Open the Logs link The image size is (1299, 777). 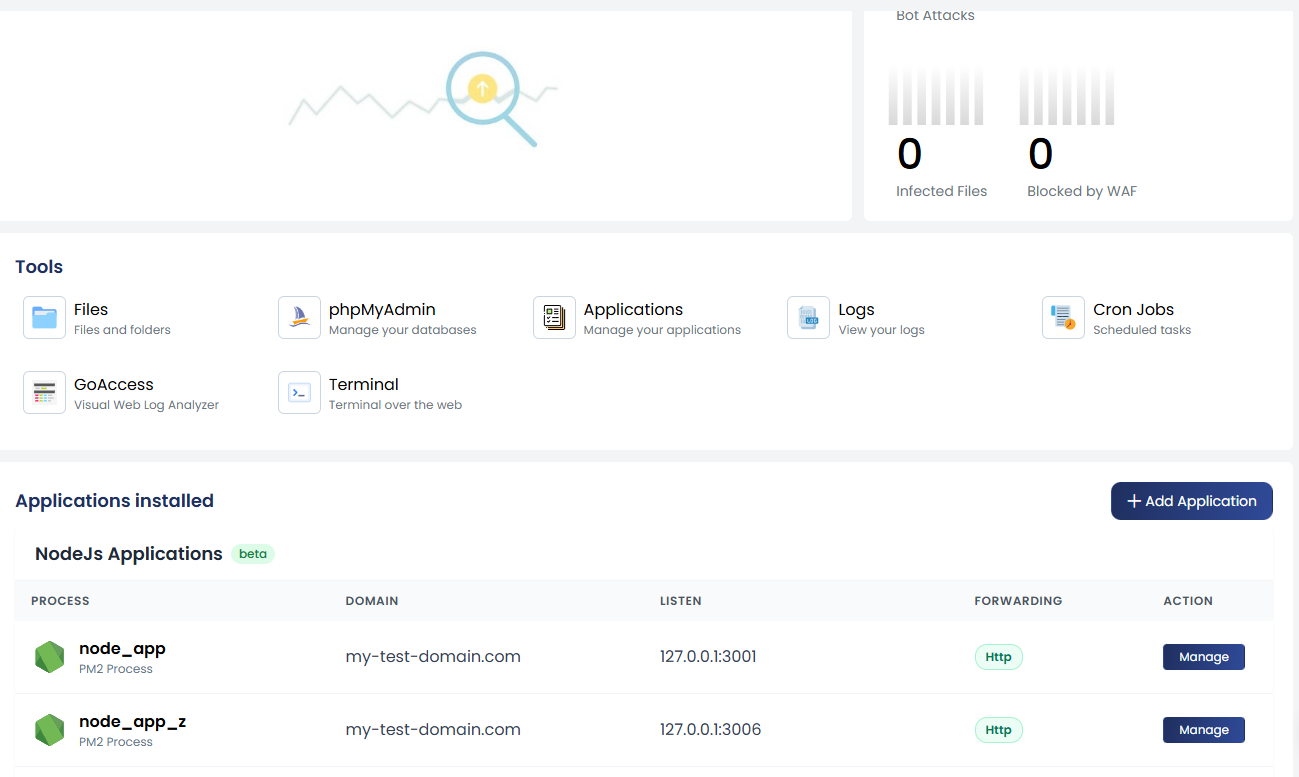pos(856,310)
